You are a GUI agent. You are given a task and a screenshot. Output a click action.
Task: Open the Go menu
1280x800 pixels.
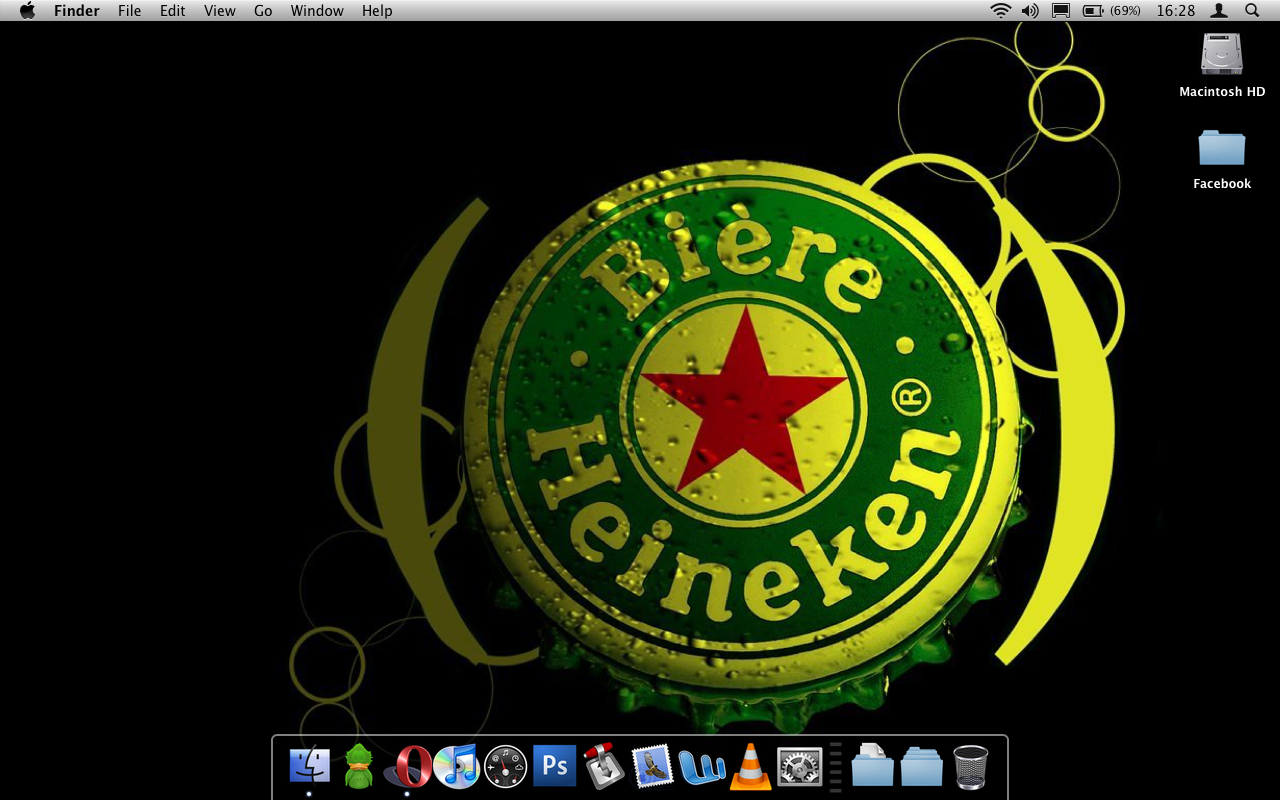click(x=263, y=10)
